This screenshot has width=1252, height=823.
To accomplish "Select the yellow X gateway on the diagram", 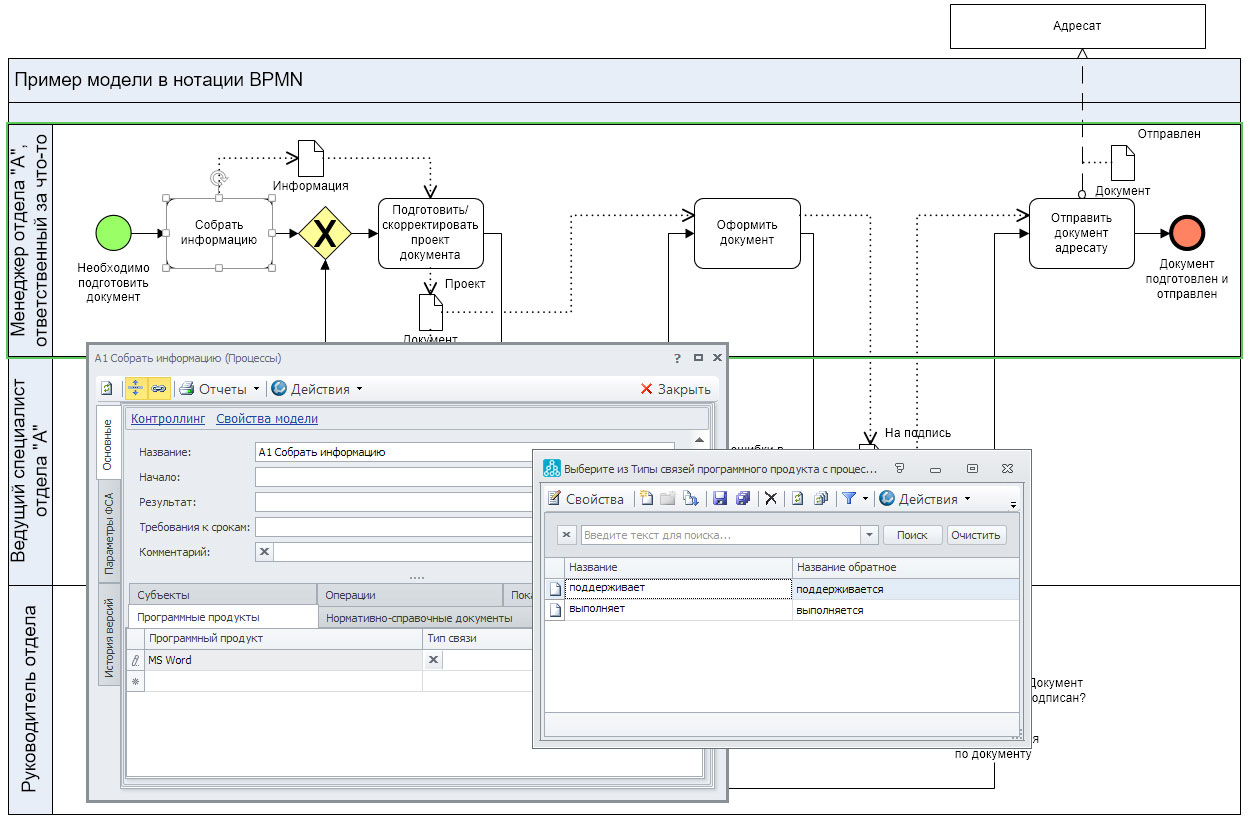I will click(x=325, y=235).
